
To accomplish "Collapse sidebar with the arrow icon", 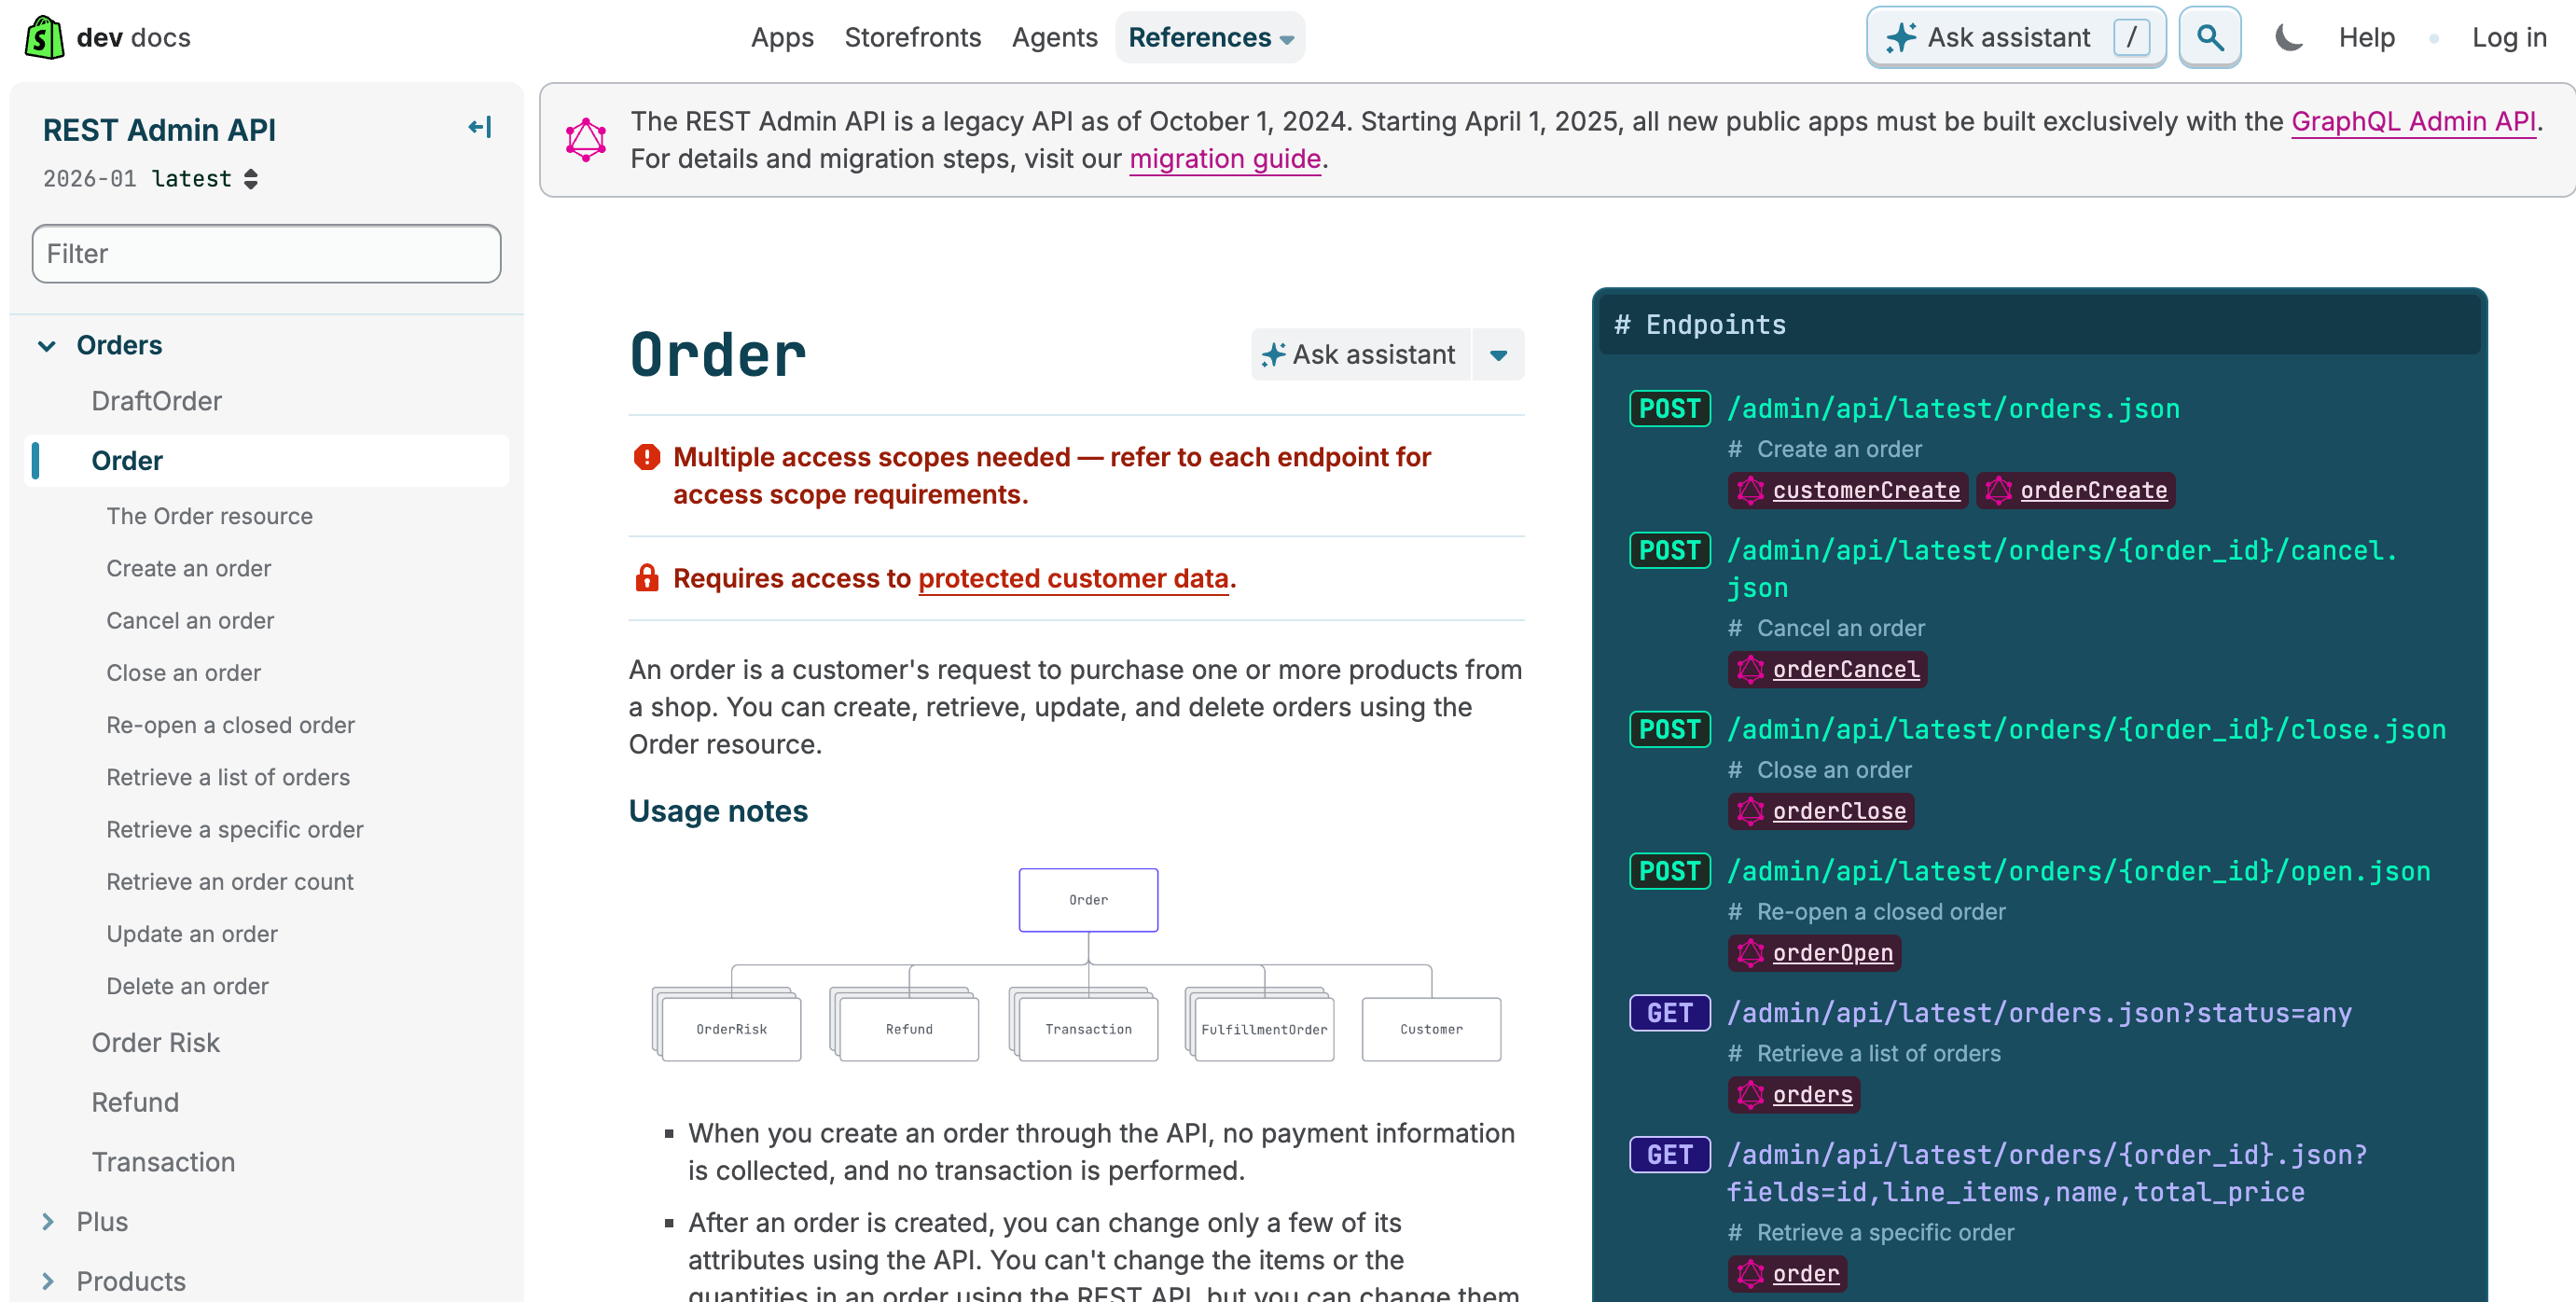I will (479, 127).
